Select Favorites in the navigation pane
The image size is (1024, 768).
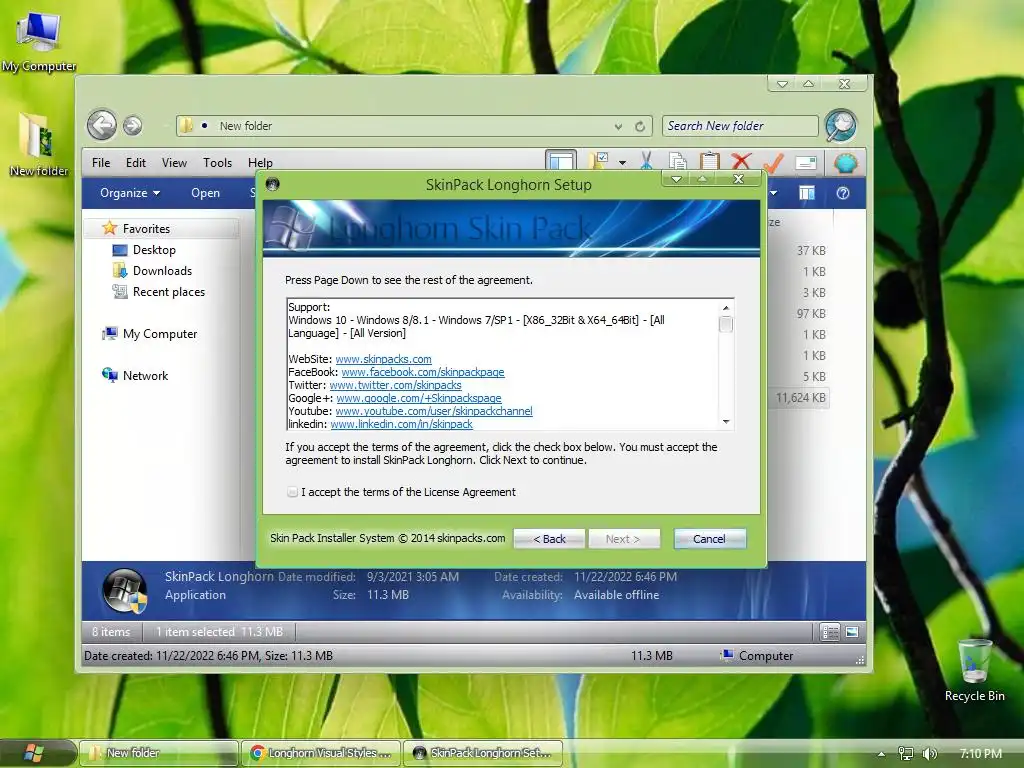[x=162, y=229]
